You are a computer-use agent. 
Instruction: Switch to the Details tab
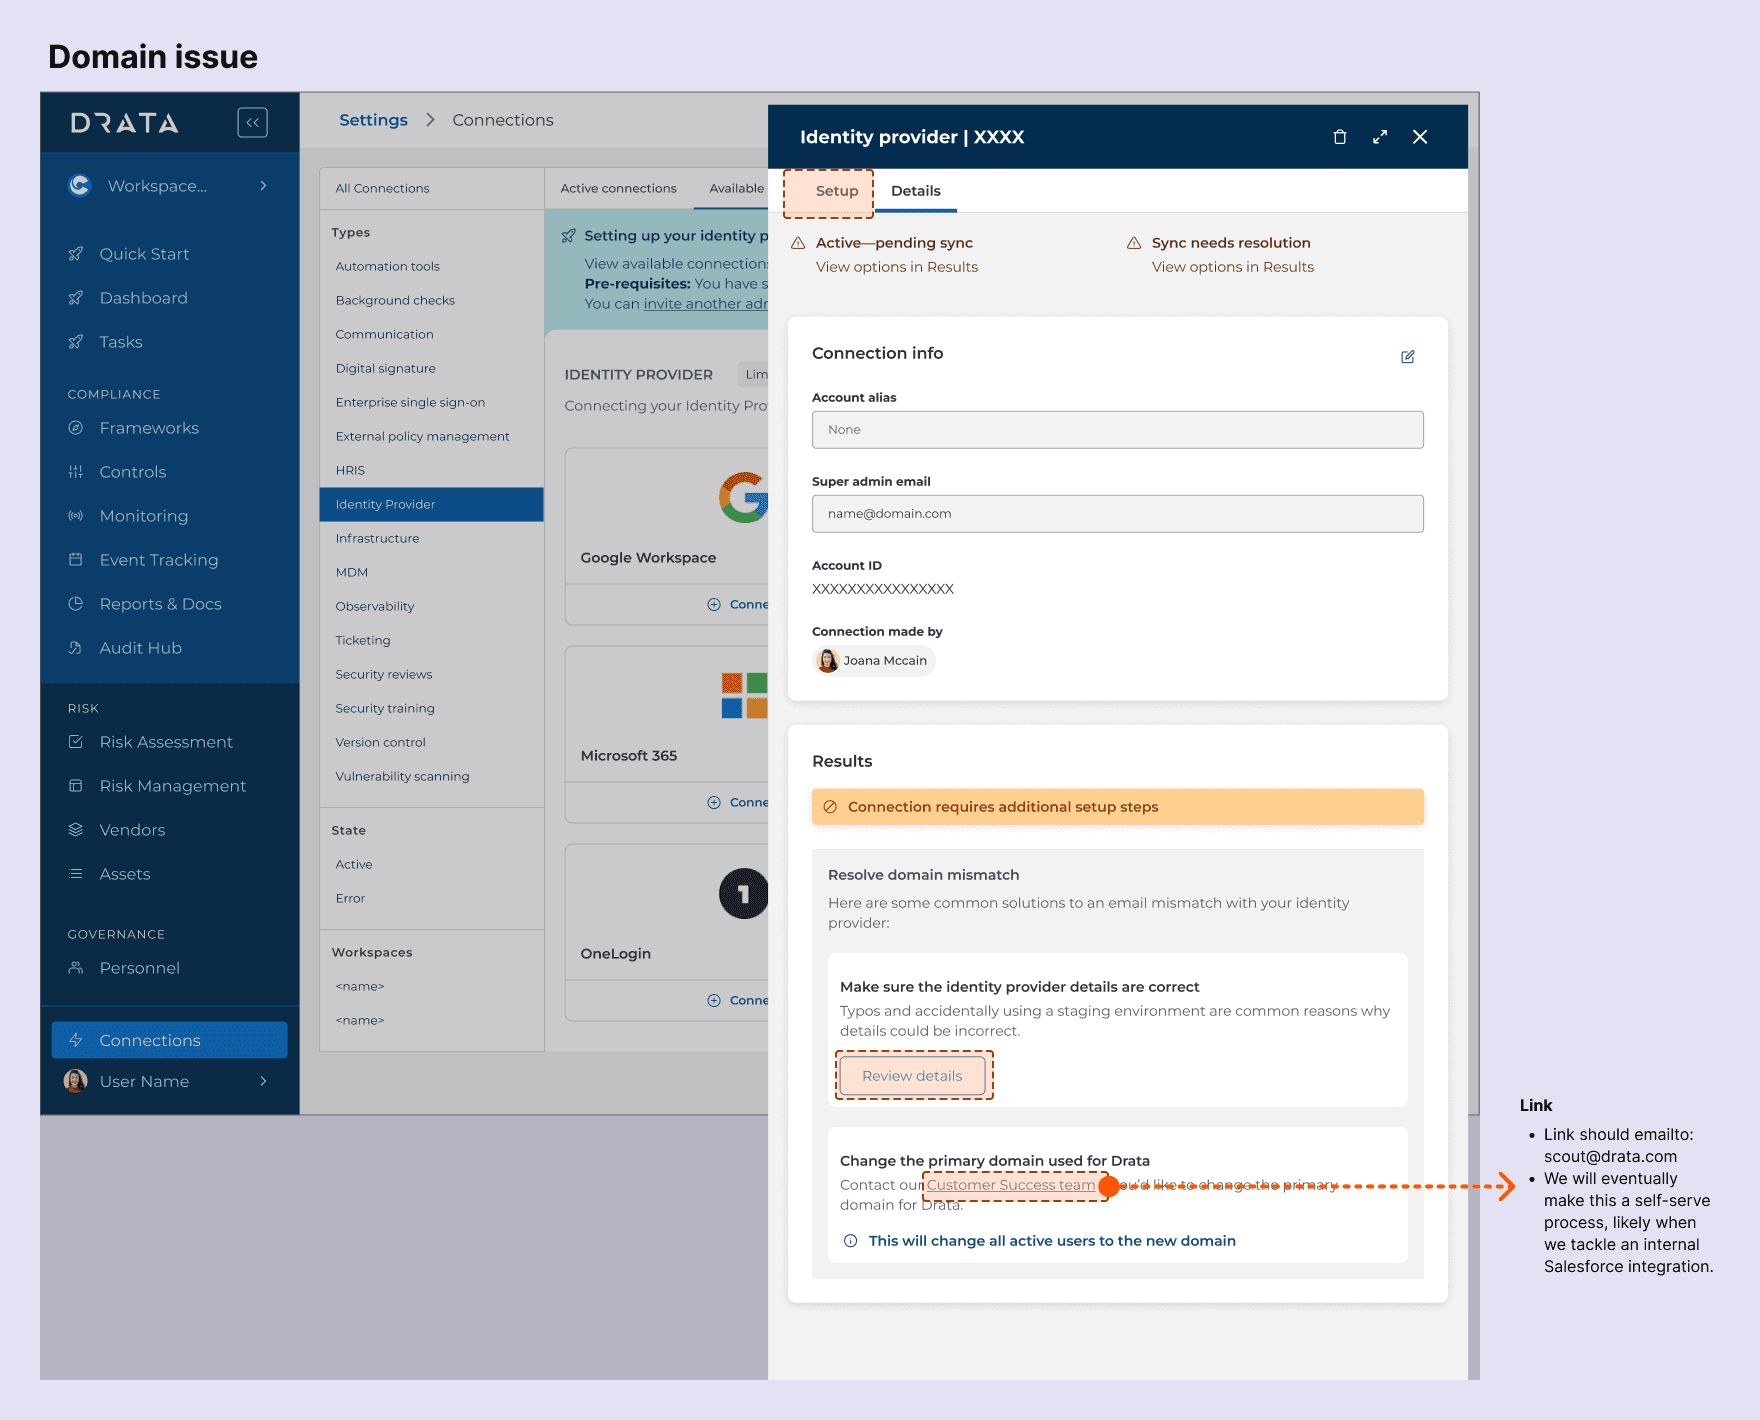(915, 191)
